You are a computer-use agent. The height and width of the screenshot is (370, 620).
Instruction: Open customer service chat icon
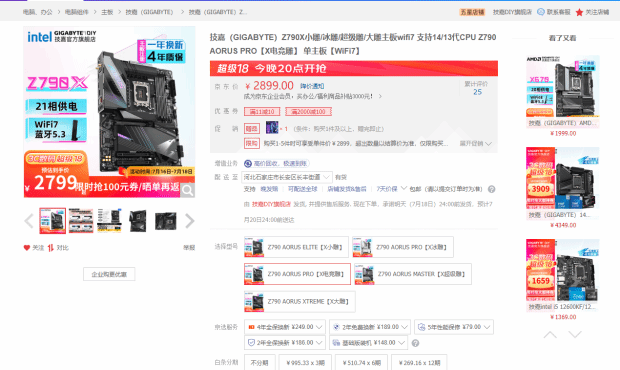(541, 12)
